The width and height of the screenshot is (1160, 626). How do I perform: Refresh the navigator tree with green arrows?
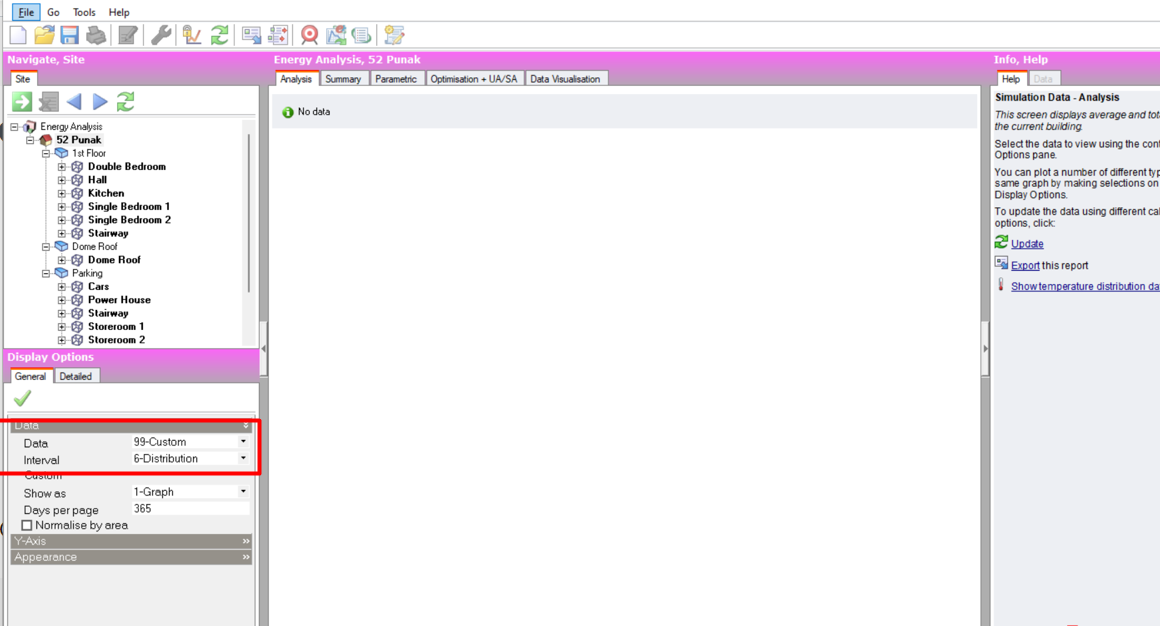click(126, 101)
